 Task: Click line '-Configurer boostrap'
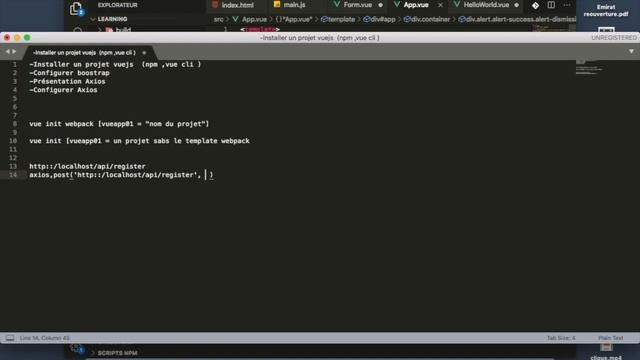tap(69, 73)
